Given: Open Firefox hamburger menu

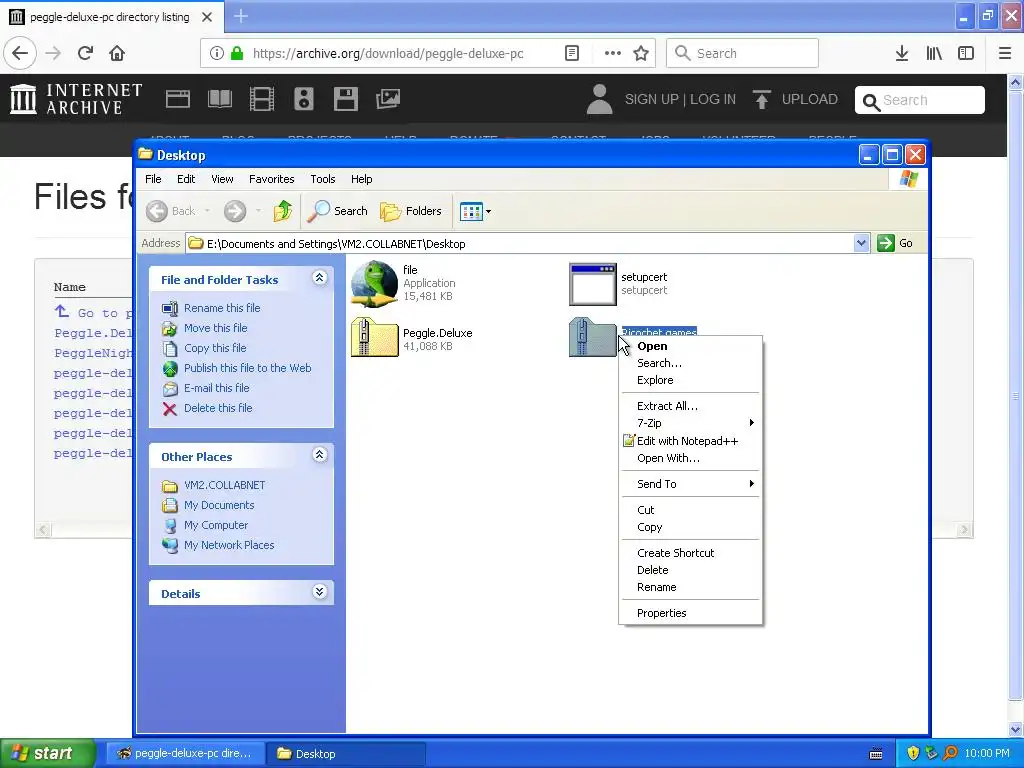Looking at the screenshot, I should [x=1005, y=53].
